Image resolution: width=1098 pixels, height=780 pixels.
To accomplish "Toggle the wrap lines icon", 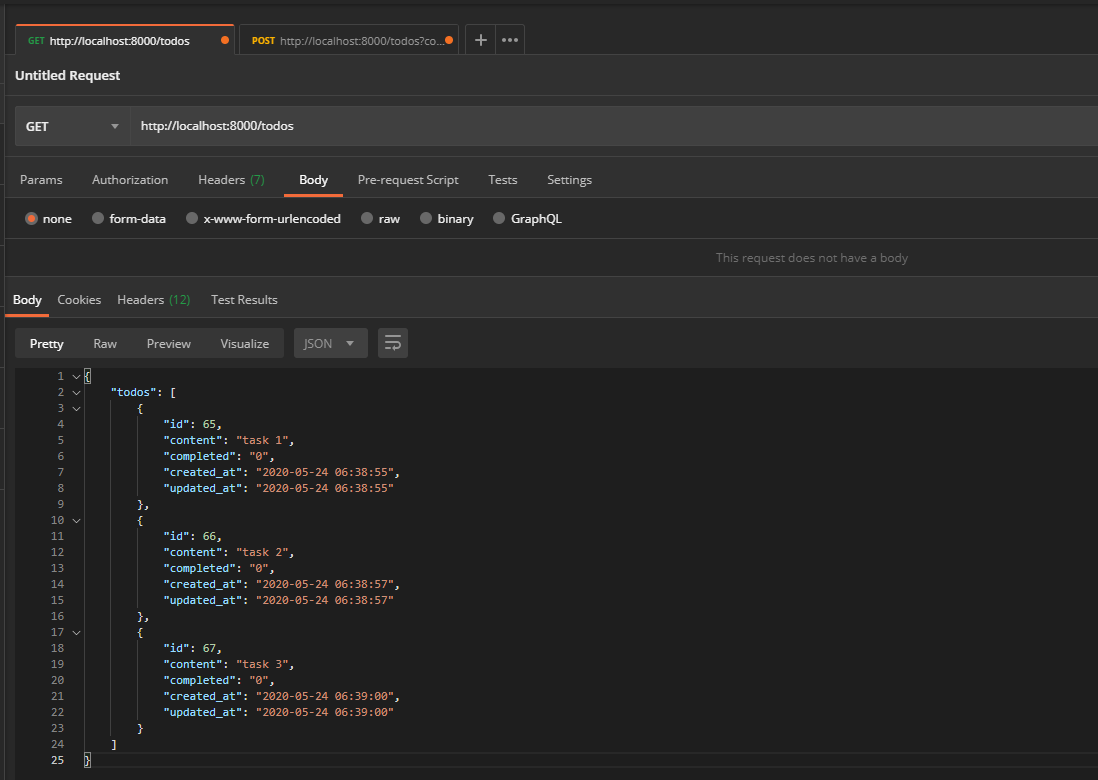I will point(393,343).
